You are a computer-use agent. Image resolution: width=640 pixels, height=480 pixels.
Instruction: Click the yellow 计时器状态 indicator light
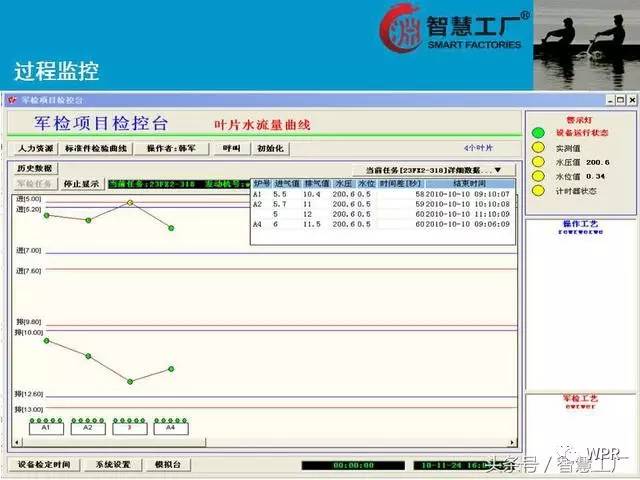tap(537, 190)
